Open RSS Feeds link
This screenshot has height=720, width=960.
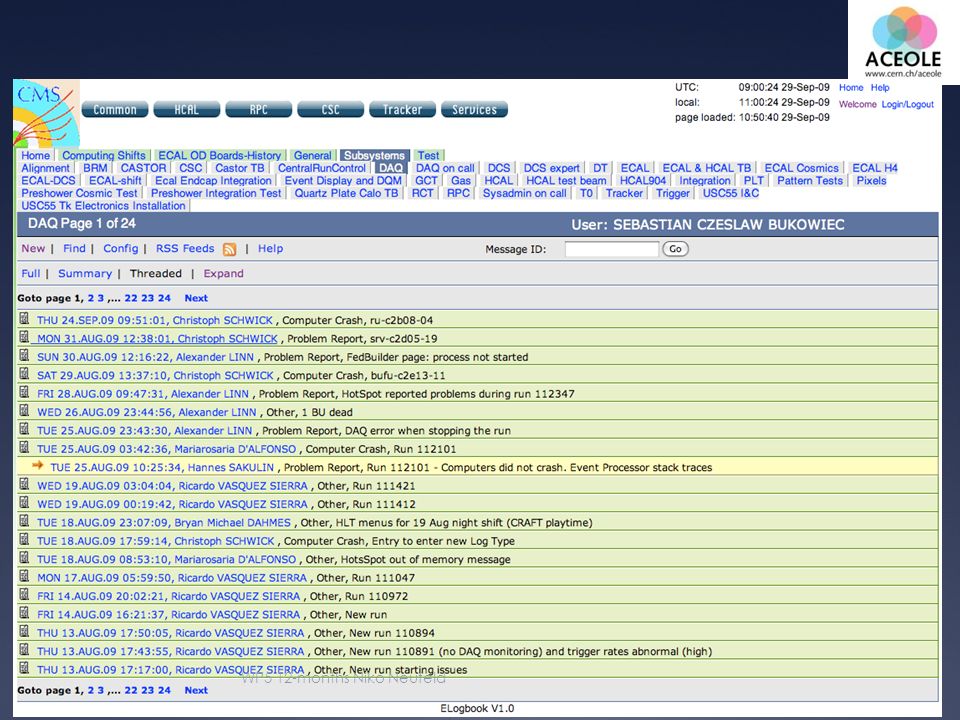185,249
